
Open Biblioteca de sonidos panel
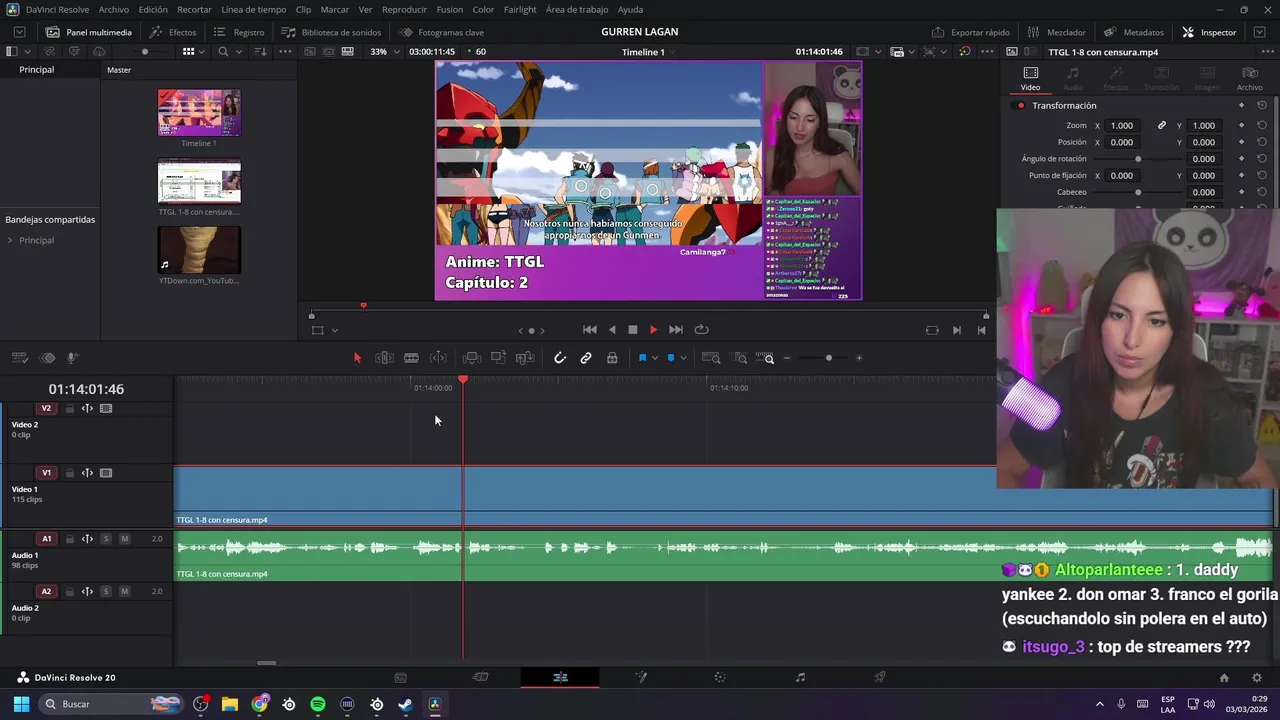(x=331, y=32)
